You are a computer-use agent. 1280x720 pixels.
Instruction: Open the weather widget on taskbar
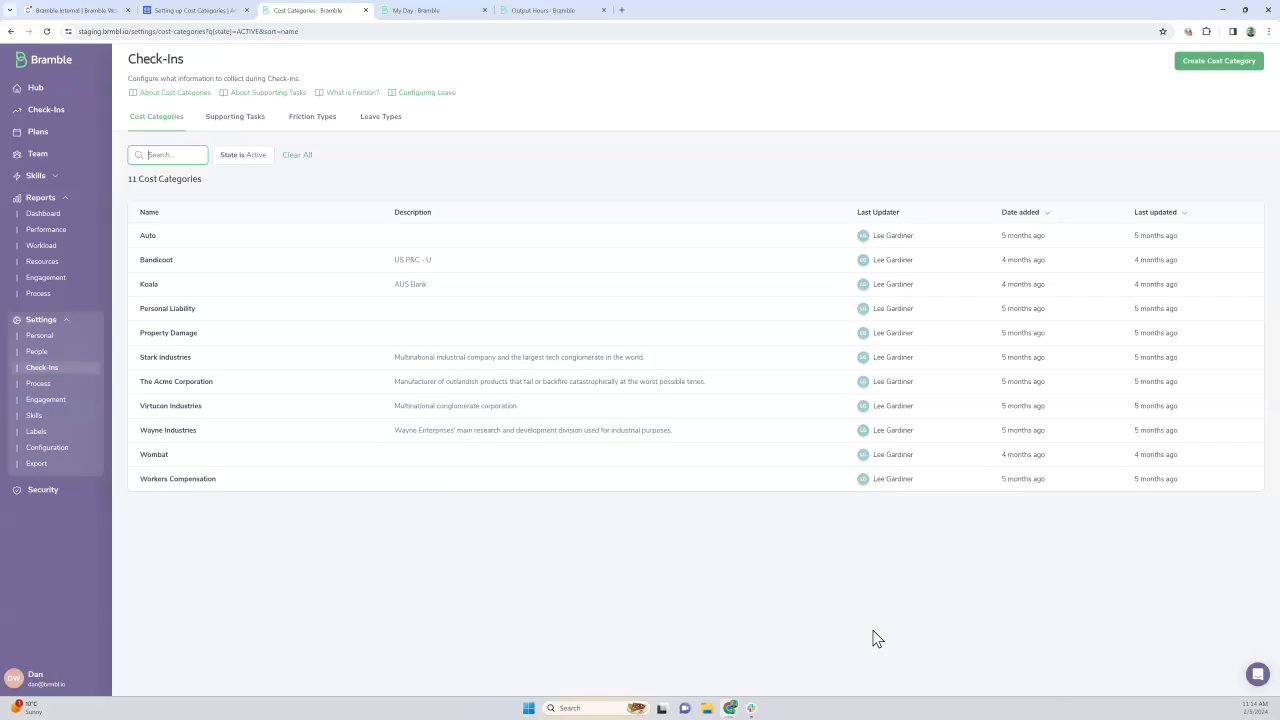tap(28, 707)
